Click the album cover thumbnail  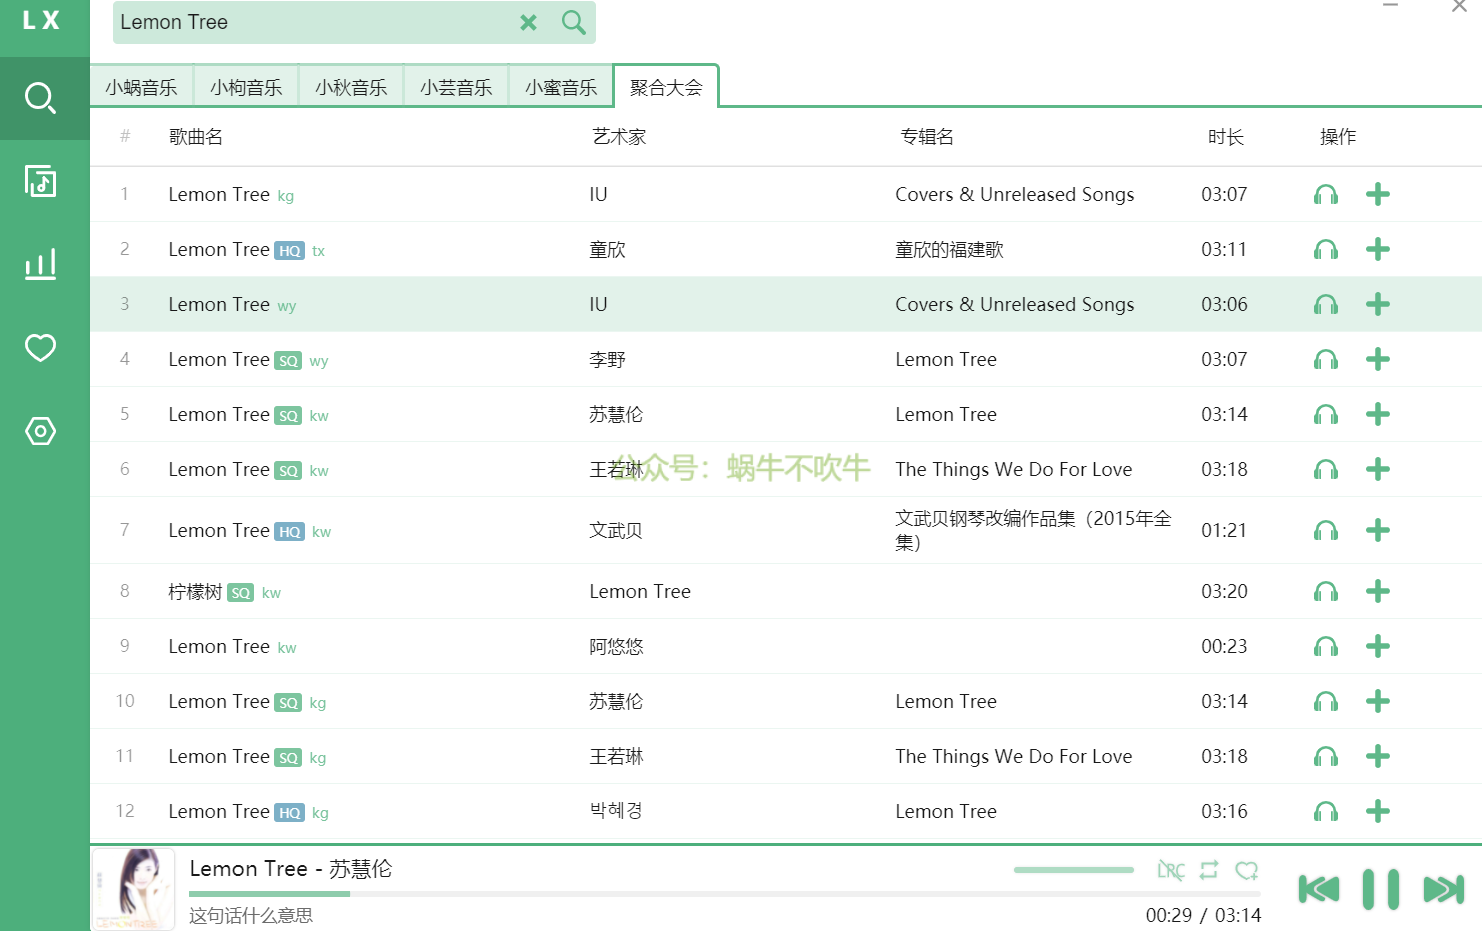134,889
